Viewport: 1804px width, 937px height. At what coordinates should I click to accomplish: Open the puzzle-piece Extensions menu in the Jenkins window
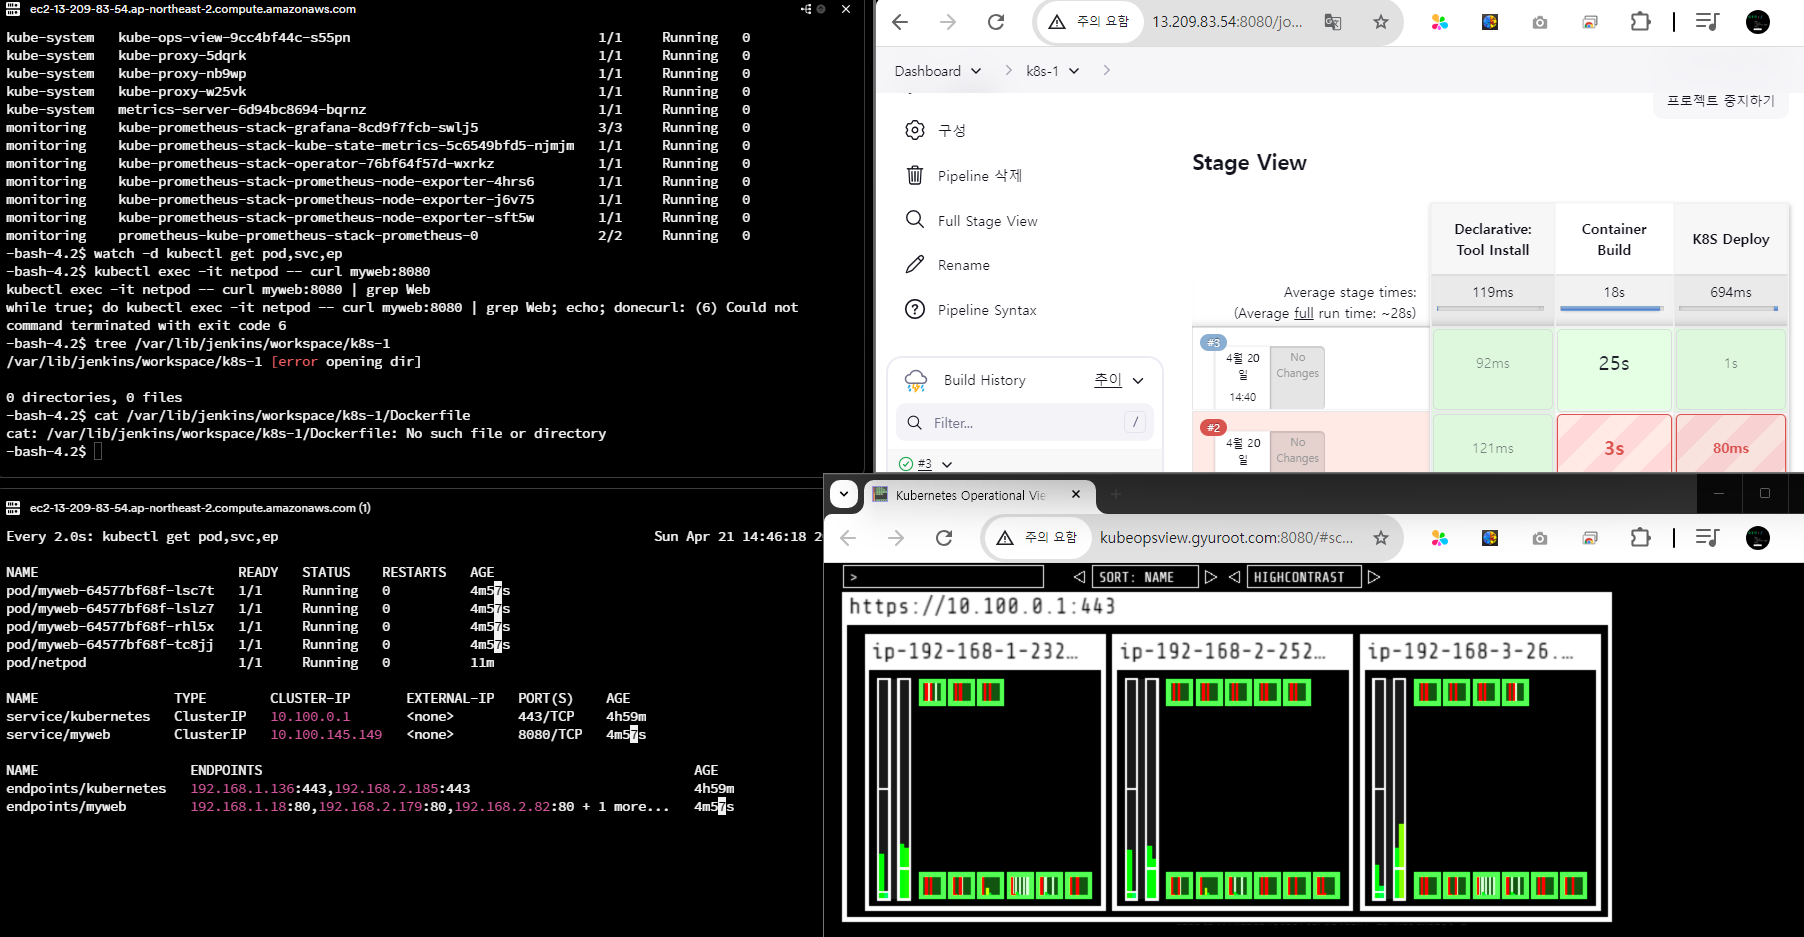coord(1641,22)
